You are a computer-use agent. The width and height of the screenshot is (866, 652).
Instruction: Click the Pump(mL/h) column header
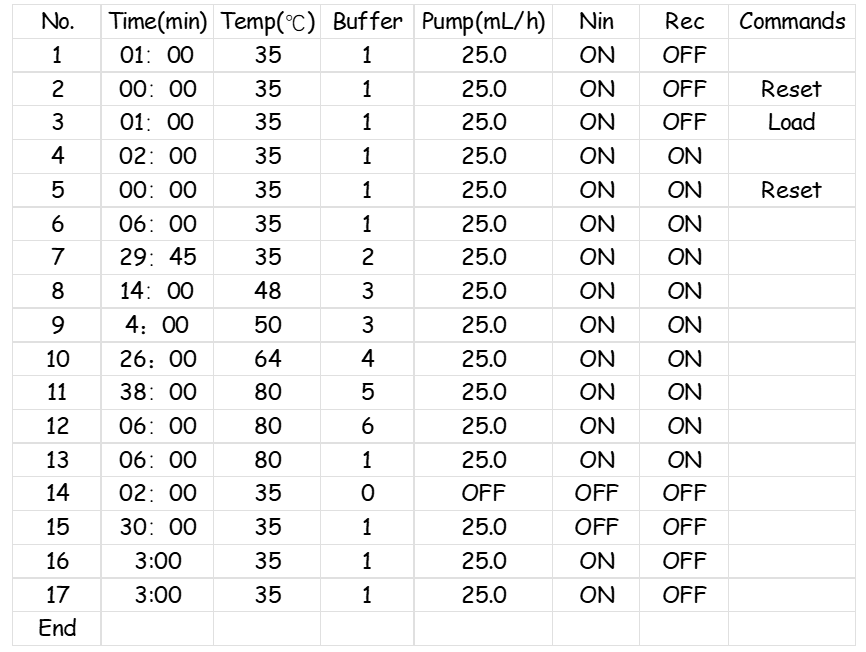pos(484,22)
